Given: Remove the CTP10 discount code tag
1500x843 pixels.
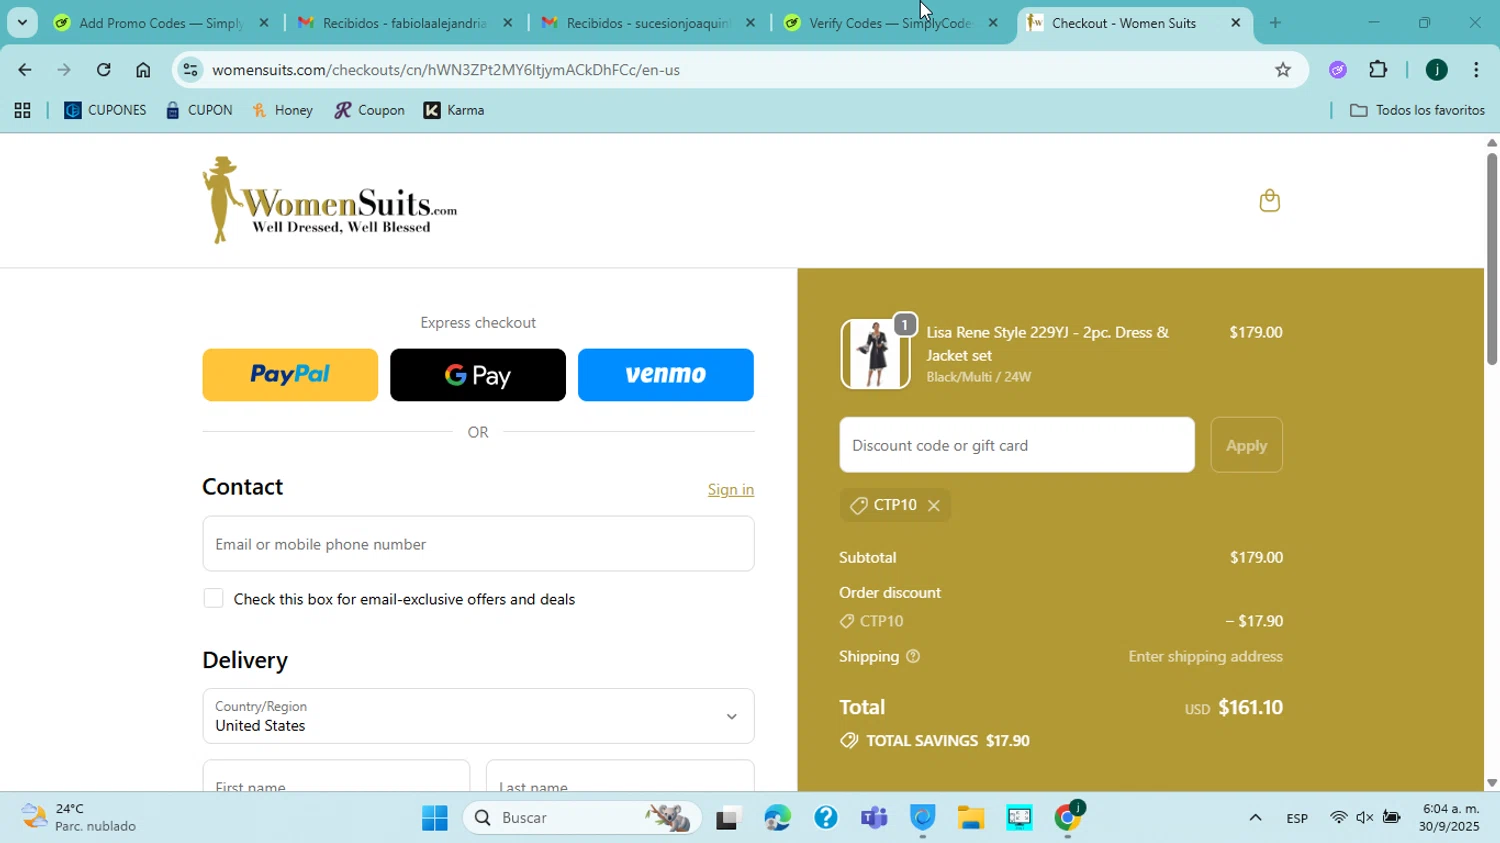Looking at the screenshot, I should click(x=934, y=506).
